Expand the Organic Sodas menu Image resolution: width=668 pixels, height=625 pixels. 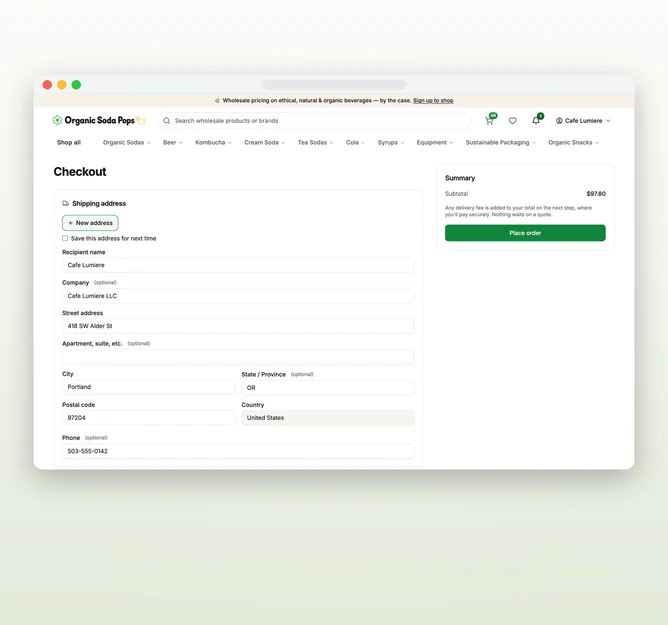click(127, 143)
